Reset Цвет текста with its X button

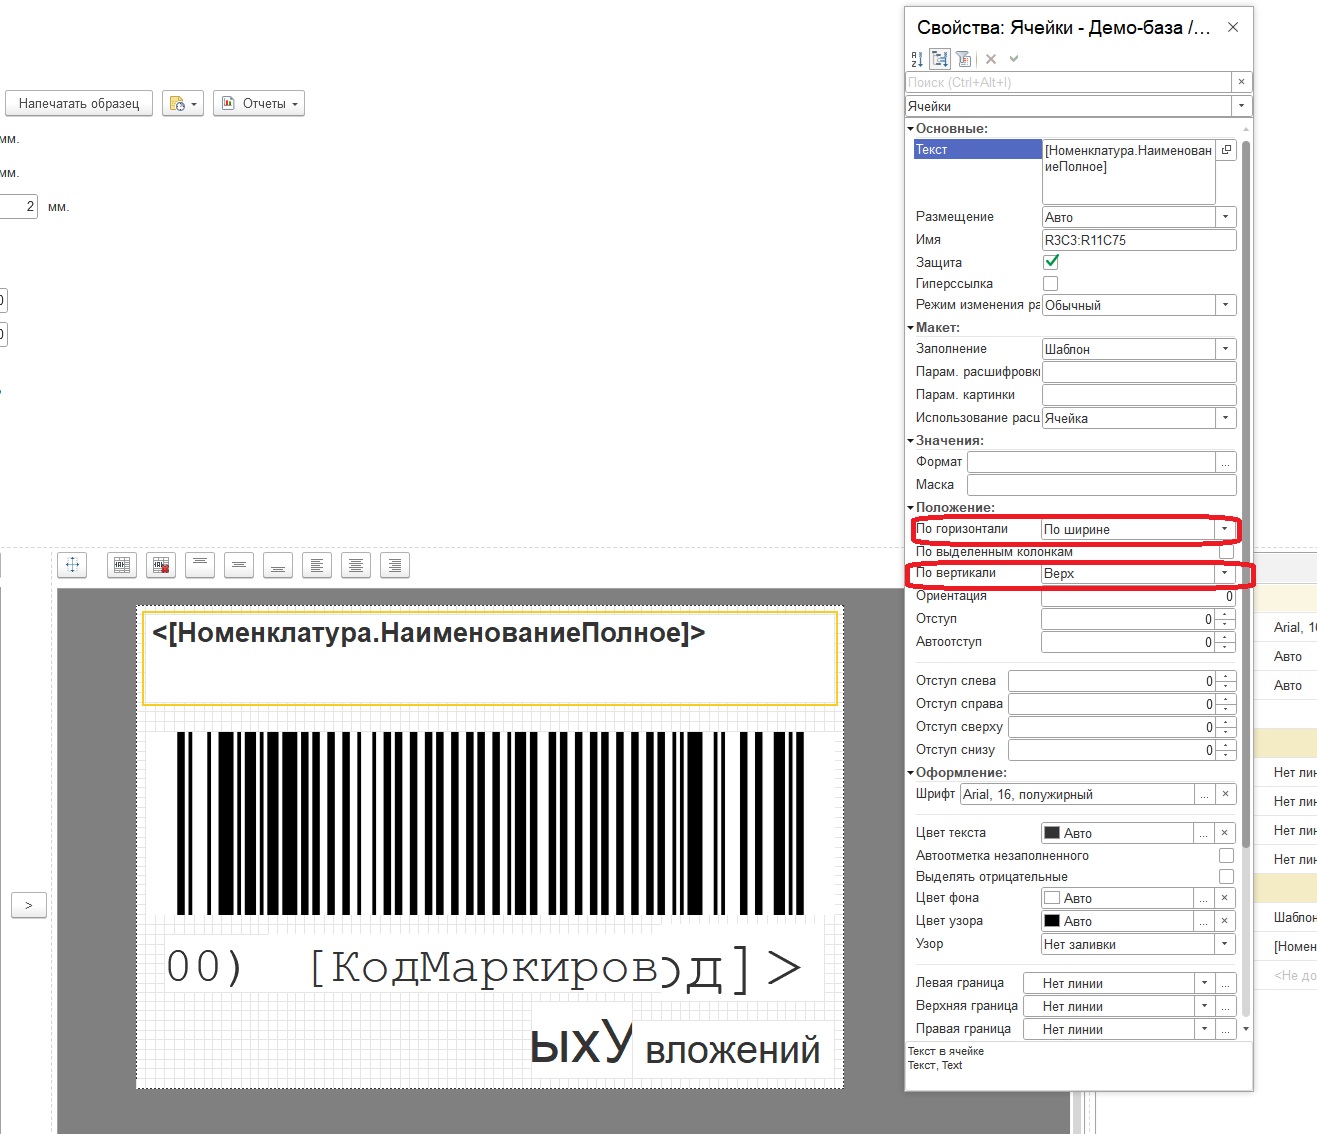click(1225, 833)
